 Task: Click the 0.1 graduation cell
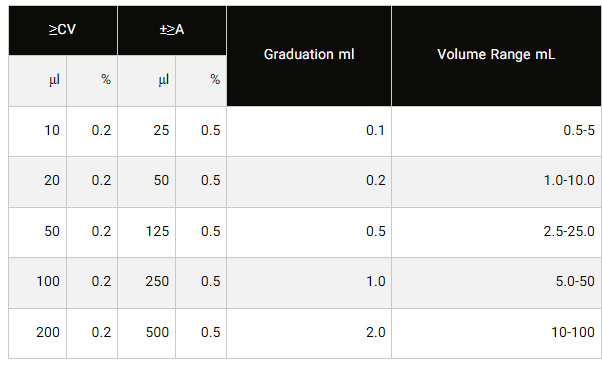(309, 131)
